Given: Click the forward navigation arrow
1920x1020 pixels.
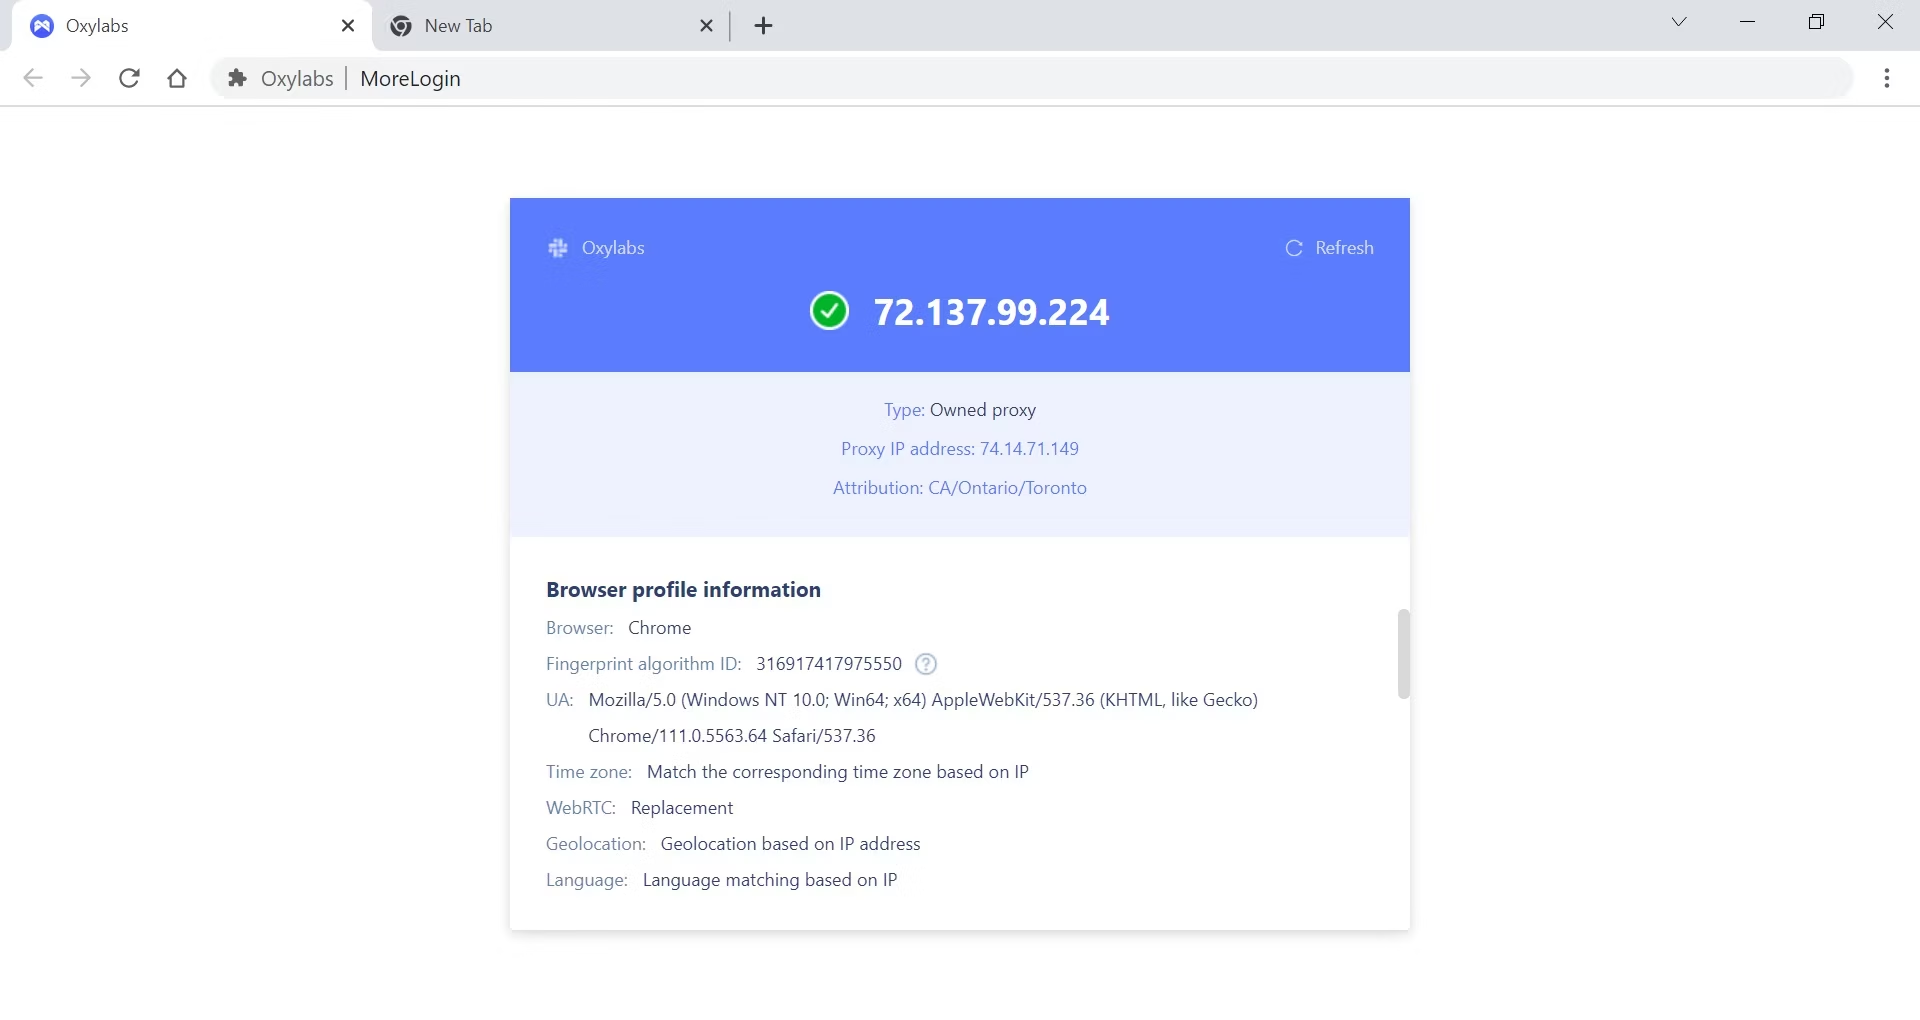Looking at the screenshot, I should (x=81, y=78).
